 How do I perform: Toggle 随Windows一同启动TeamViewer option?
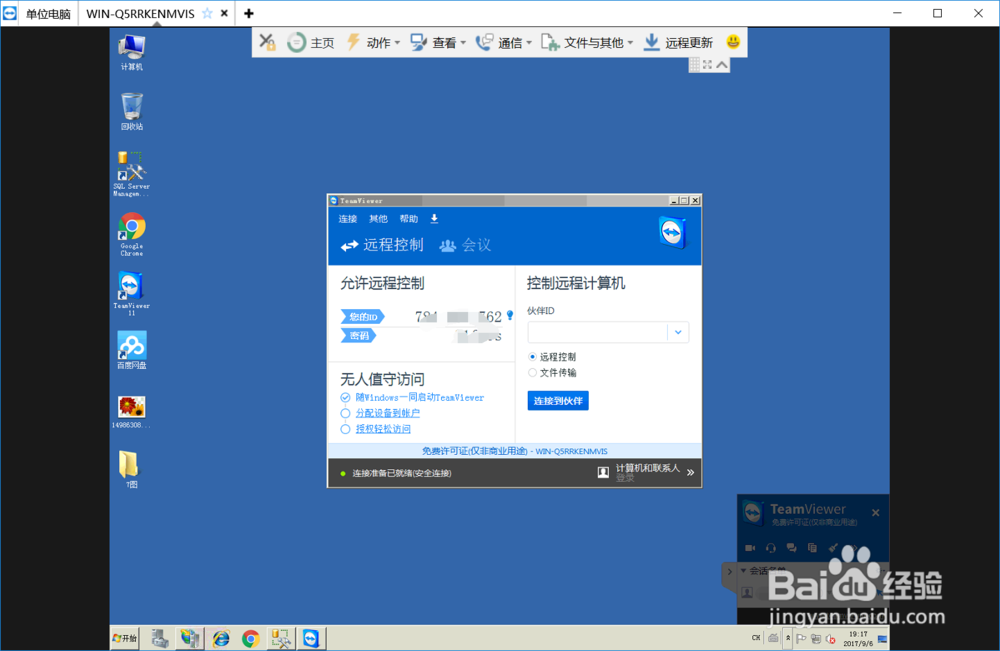click(x=345, y=397)
